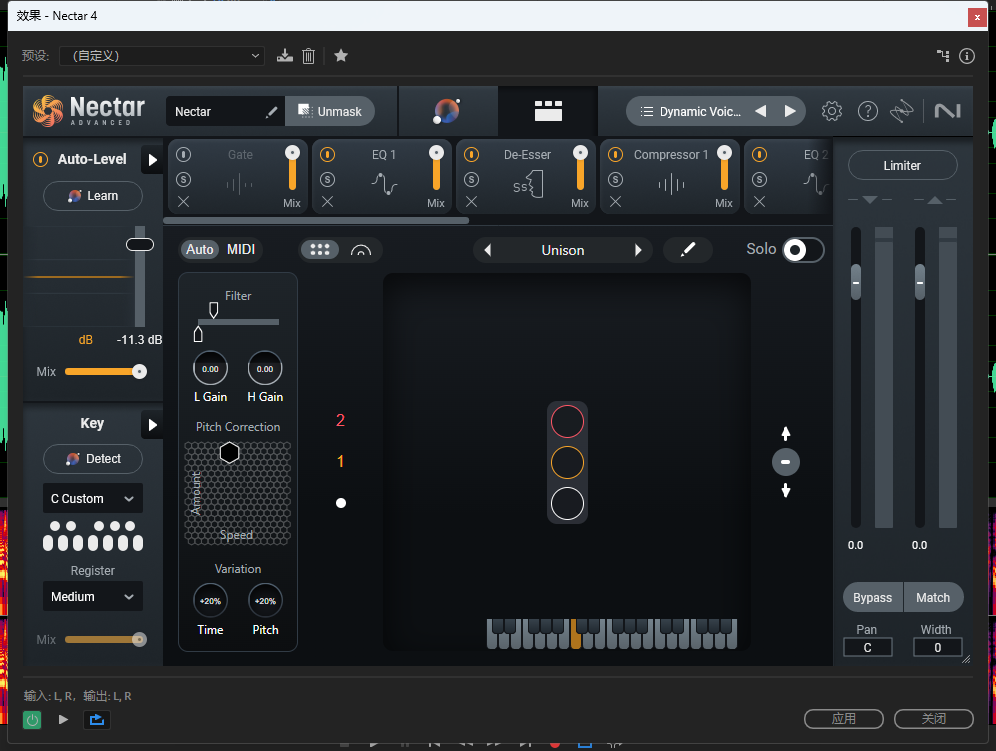The width and height of the screenshot is (996, 751).
Task: Open the C Custom key dropdown
Action: pos(93,499)
